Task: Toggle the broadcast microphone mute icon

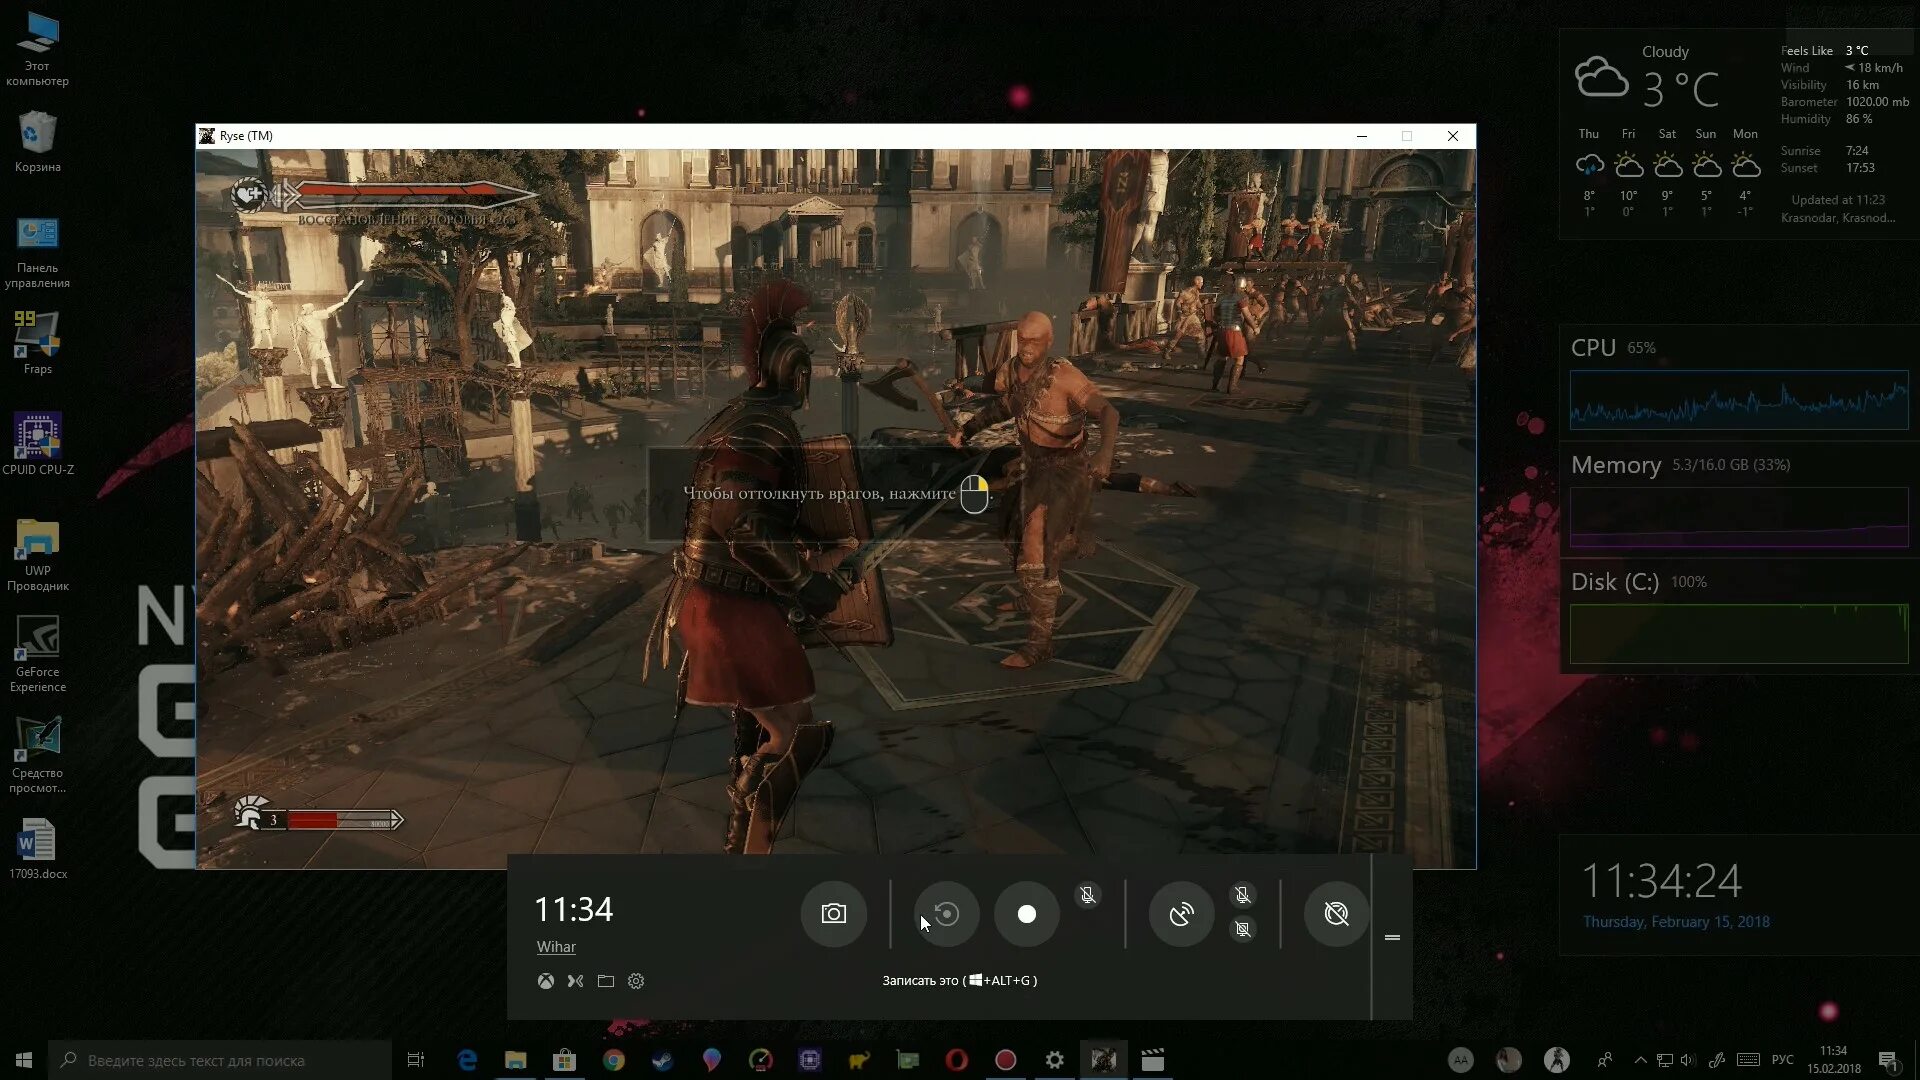Action: [1242, 895]
